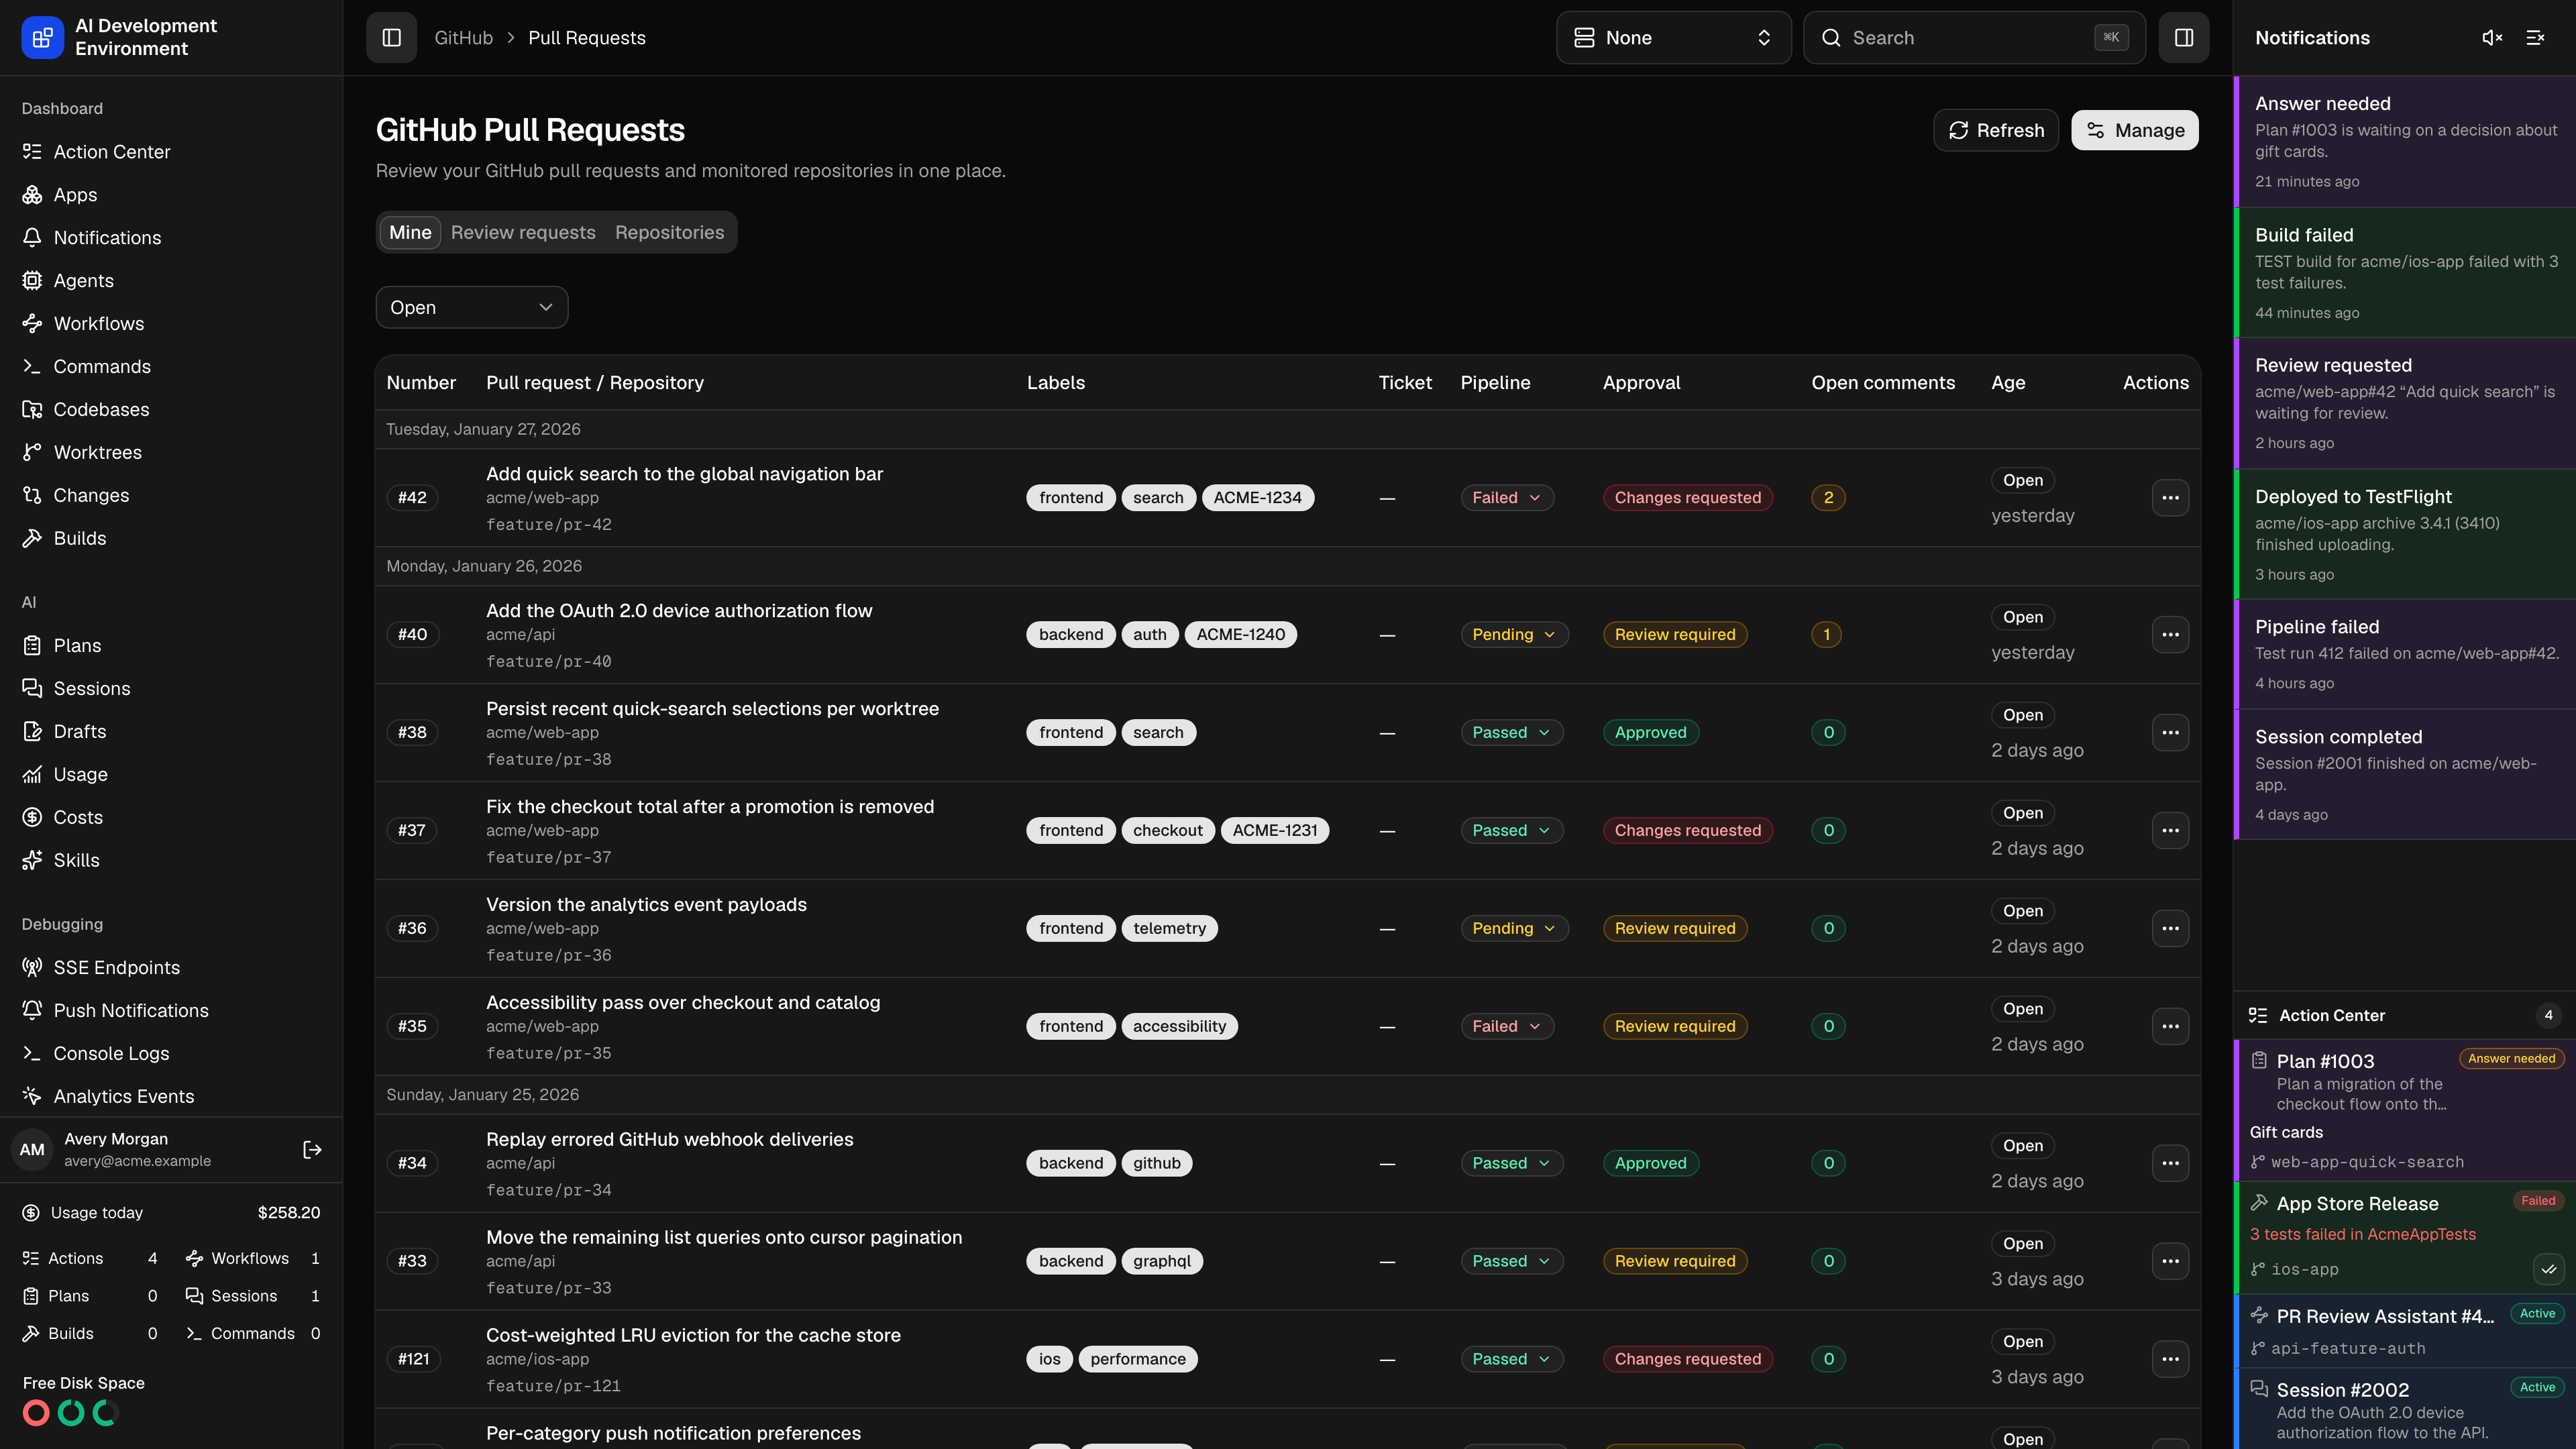
Task: Open the Open status filter dropdown
Action: tap(472, 308)
